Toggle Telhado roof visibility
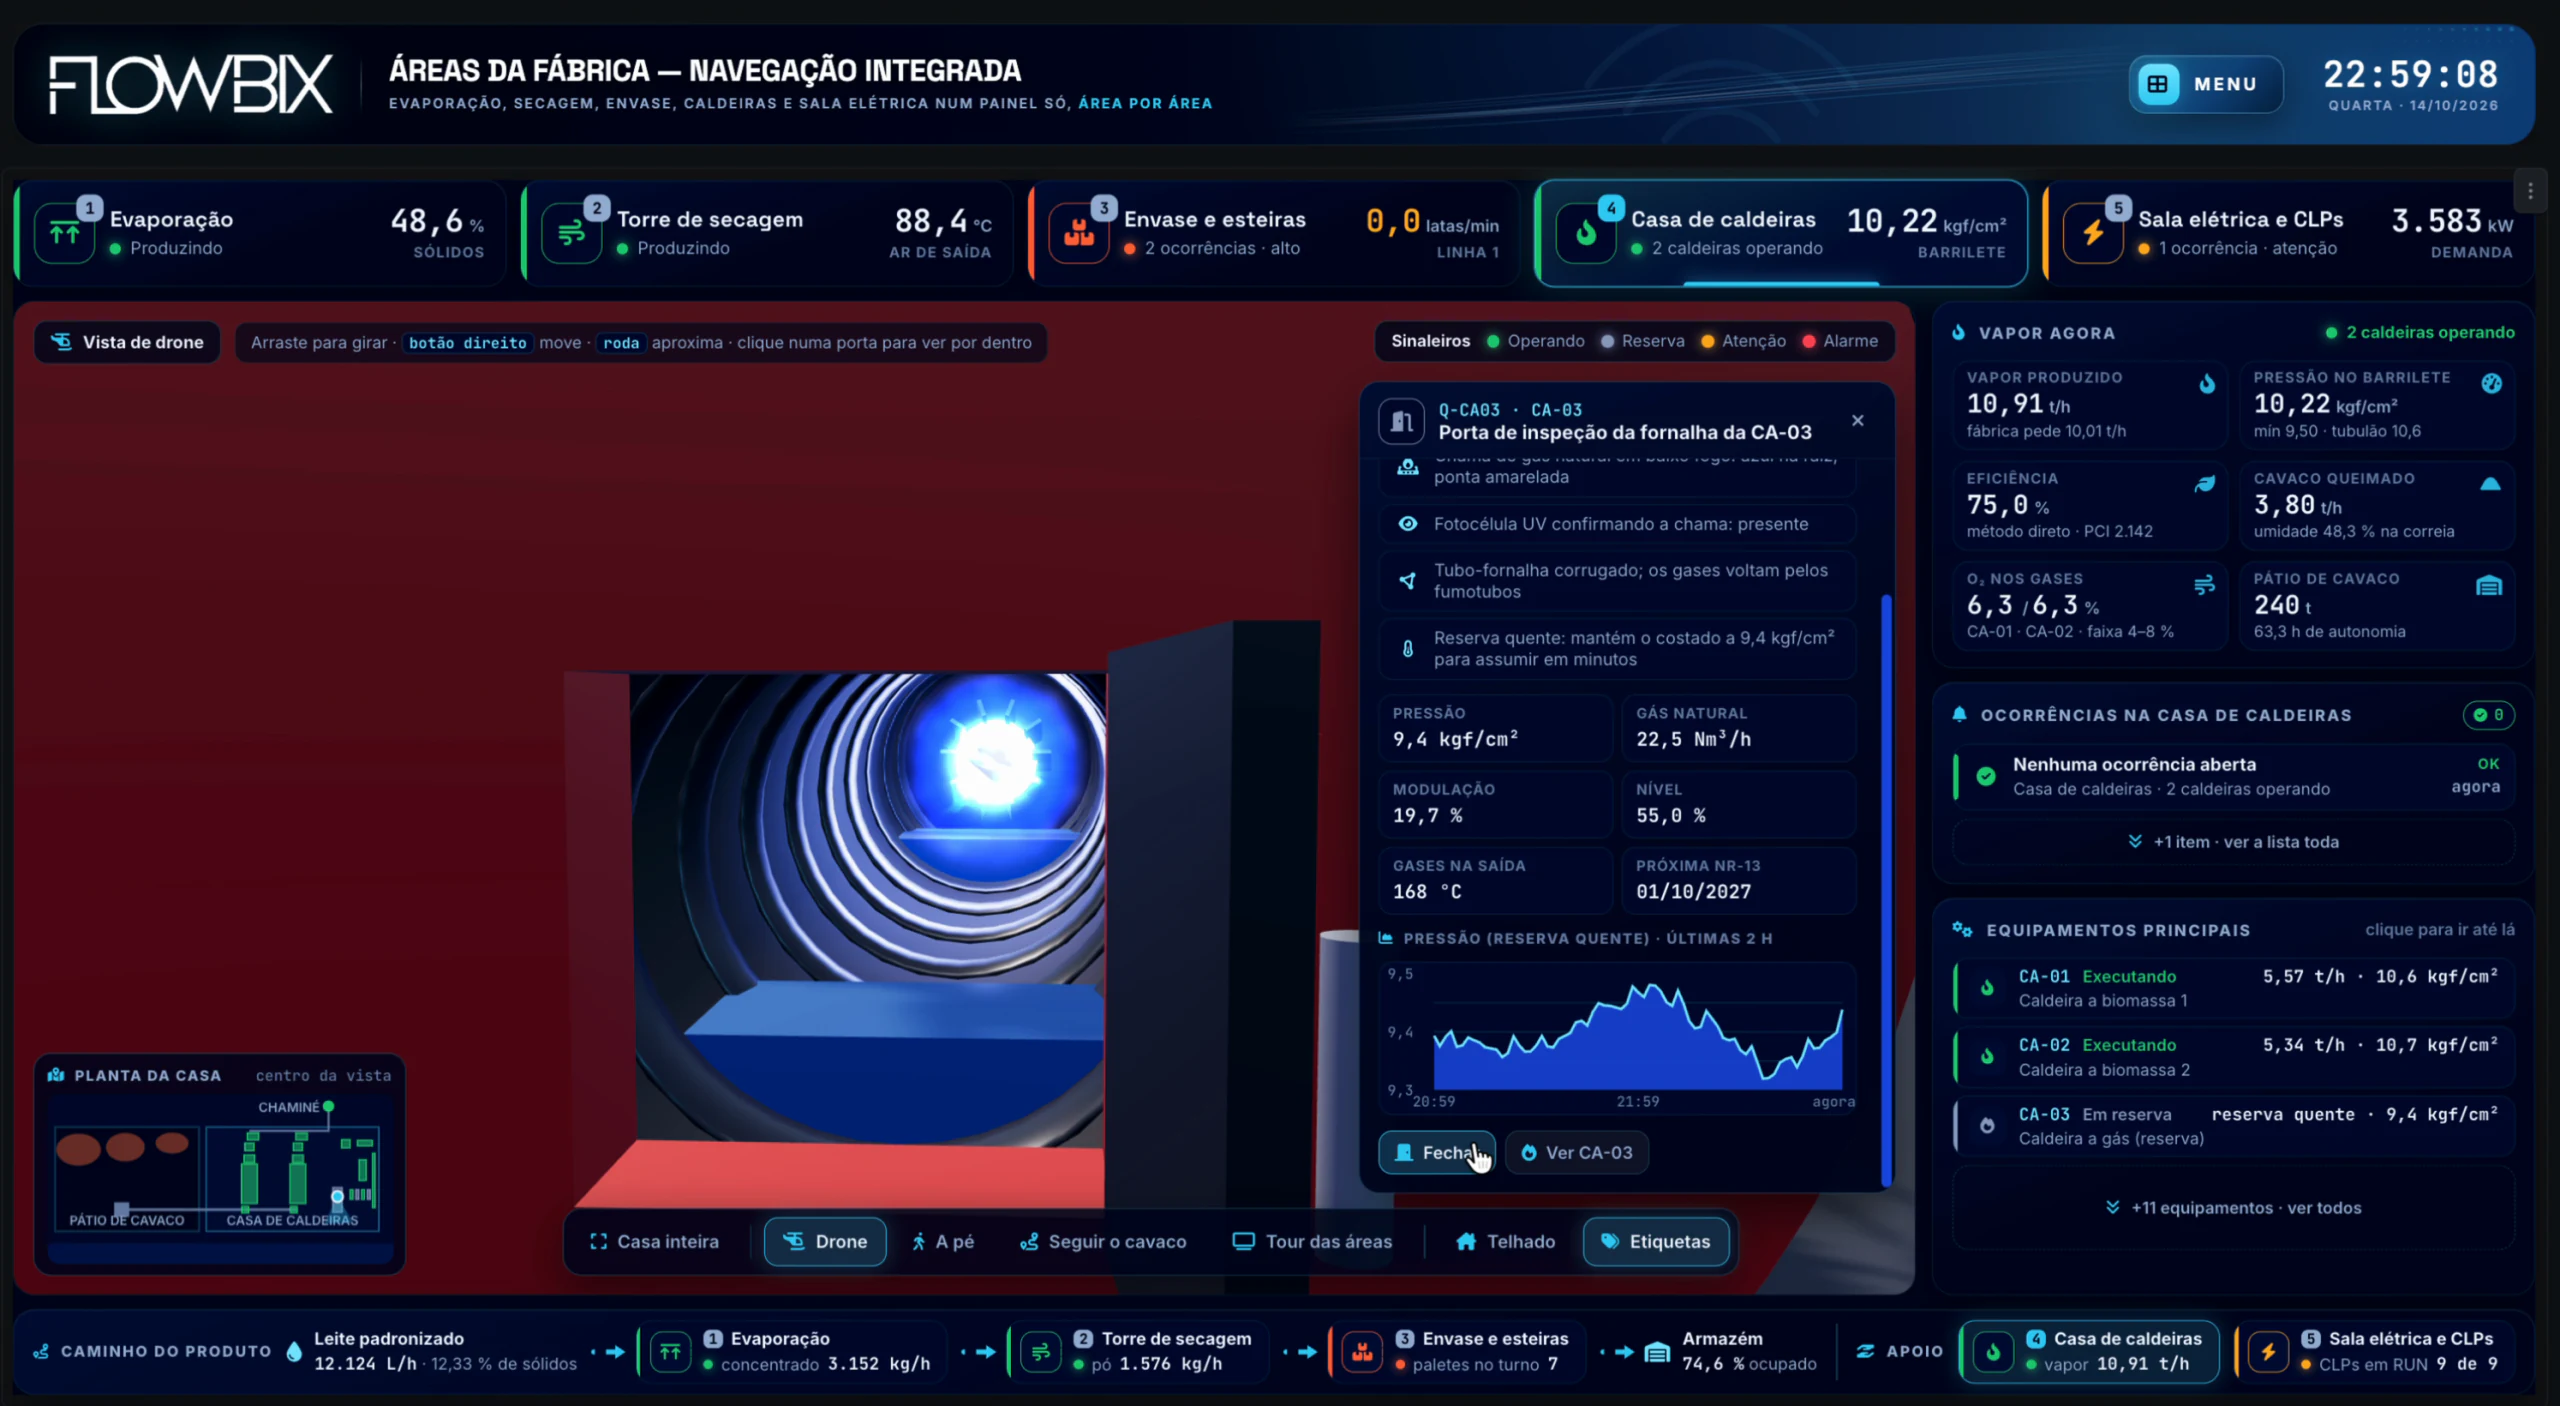Viewport: 2560px width, 1406px height. click(x=1506, y=1241)
